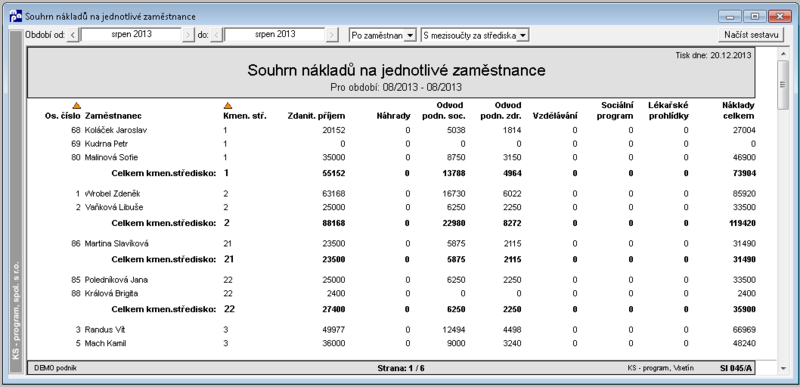Select employee Králová Brigita
The height and width of the screenshot is (387, 800).
pyautogui.click(x=111, y=294)
